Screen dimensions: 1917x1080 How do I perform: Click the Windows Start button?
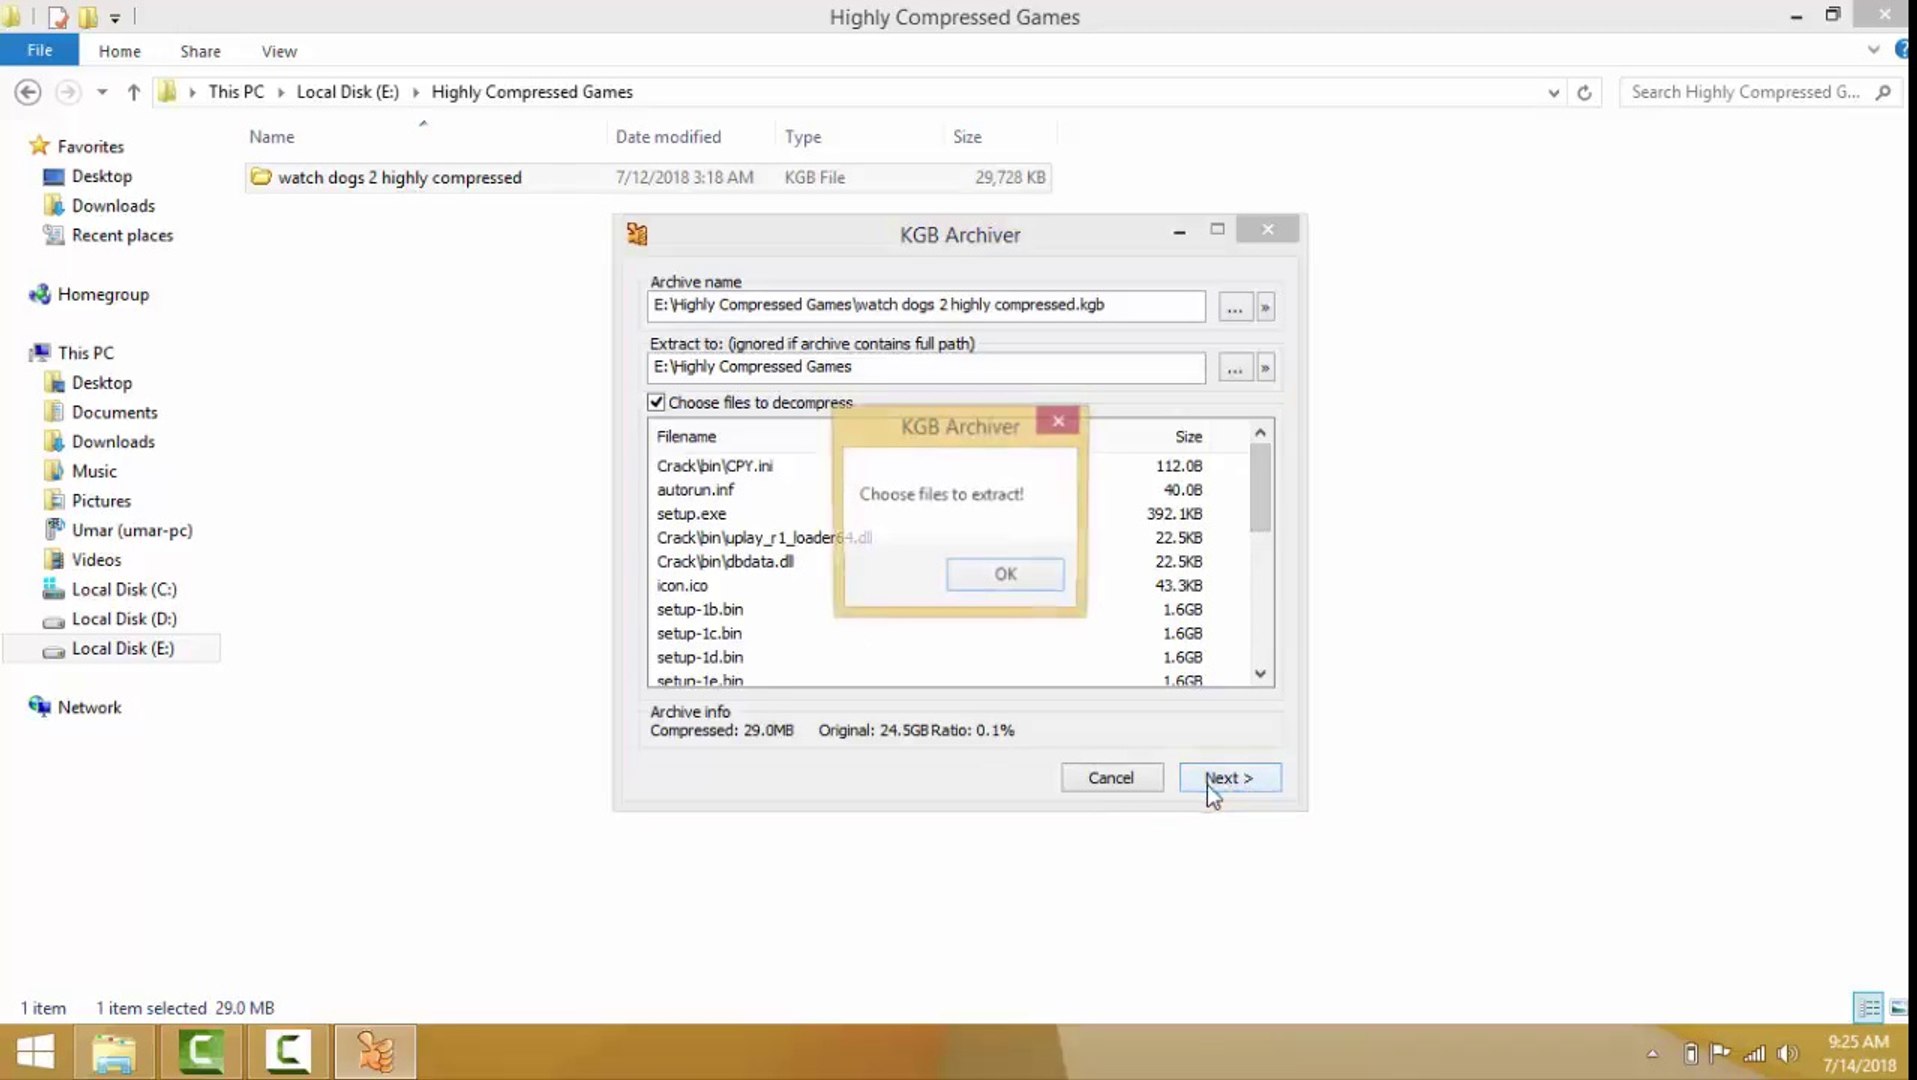tap(36, 1052)
